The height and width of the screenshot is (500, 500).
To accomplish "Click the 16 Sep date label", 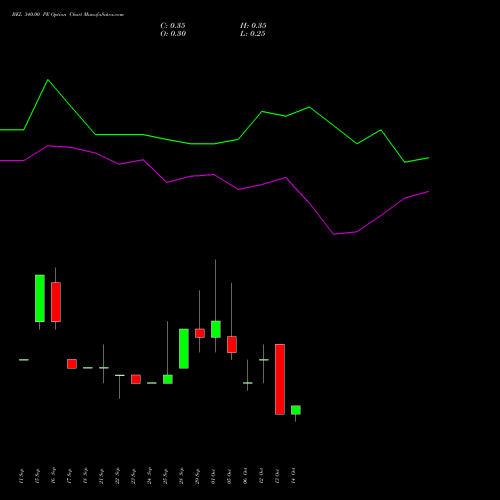I will [53, 476].
